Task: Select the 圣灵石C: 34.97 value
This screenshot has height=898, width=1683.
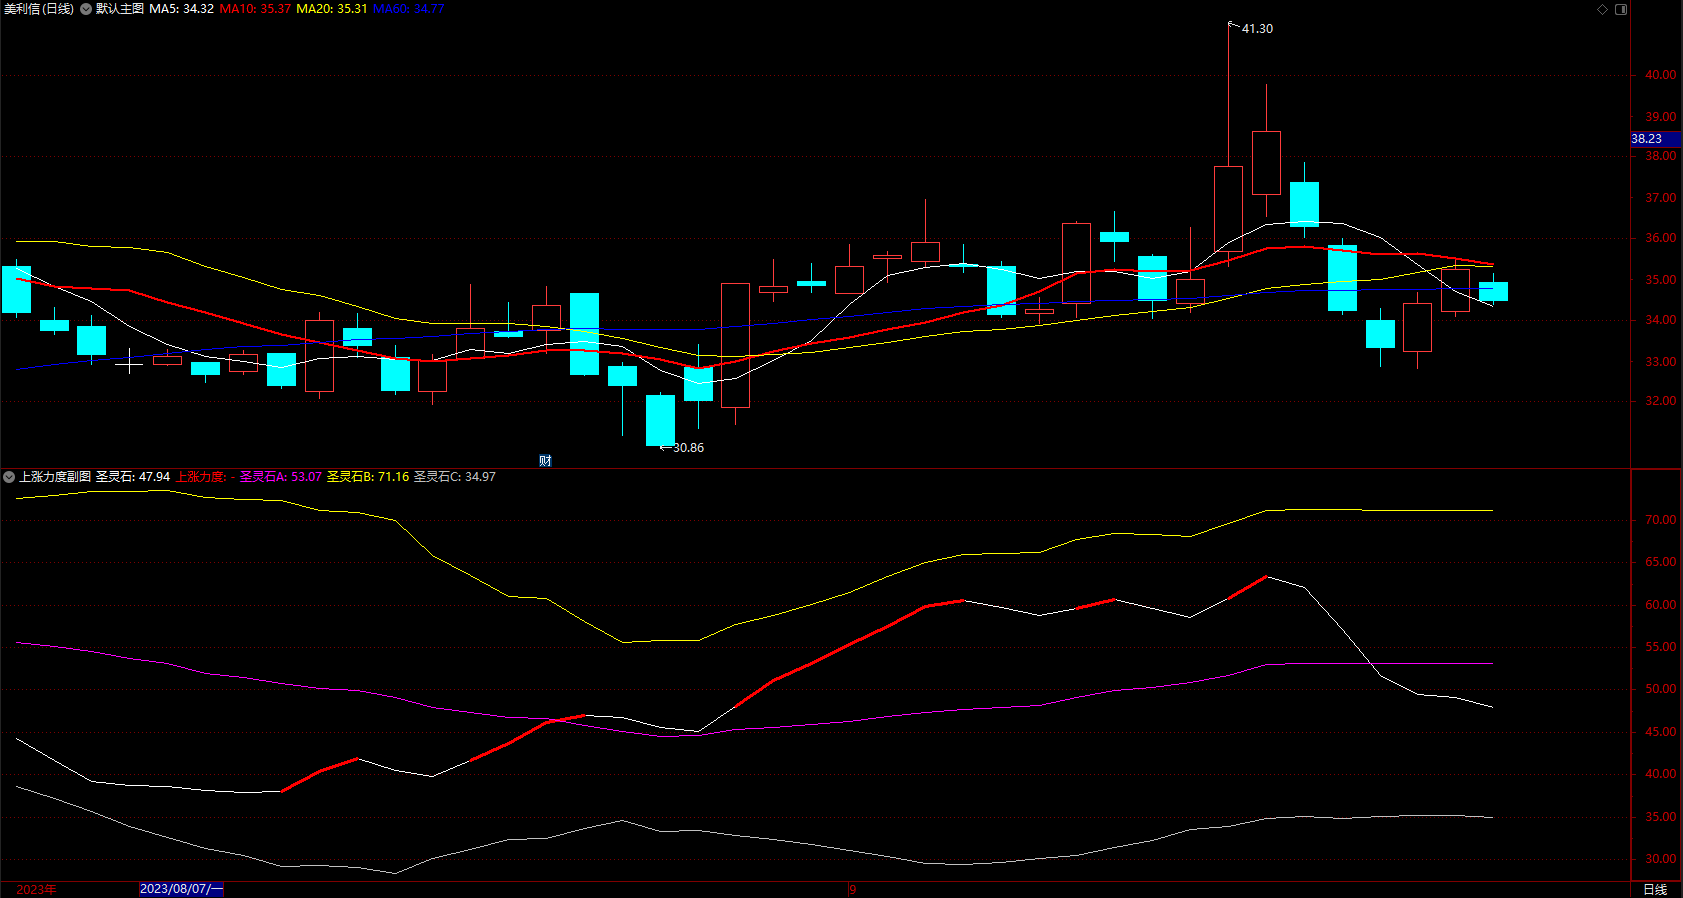Action: coord(455,477)
